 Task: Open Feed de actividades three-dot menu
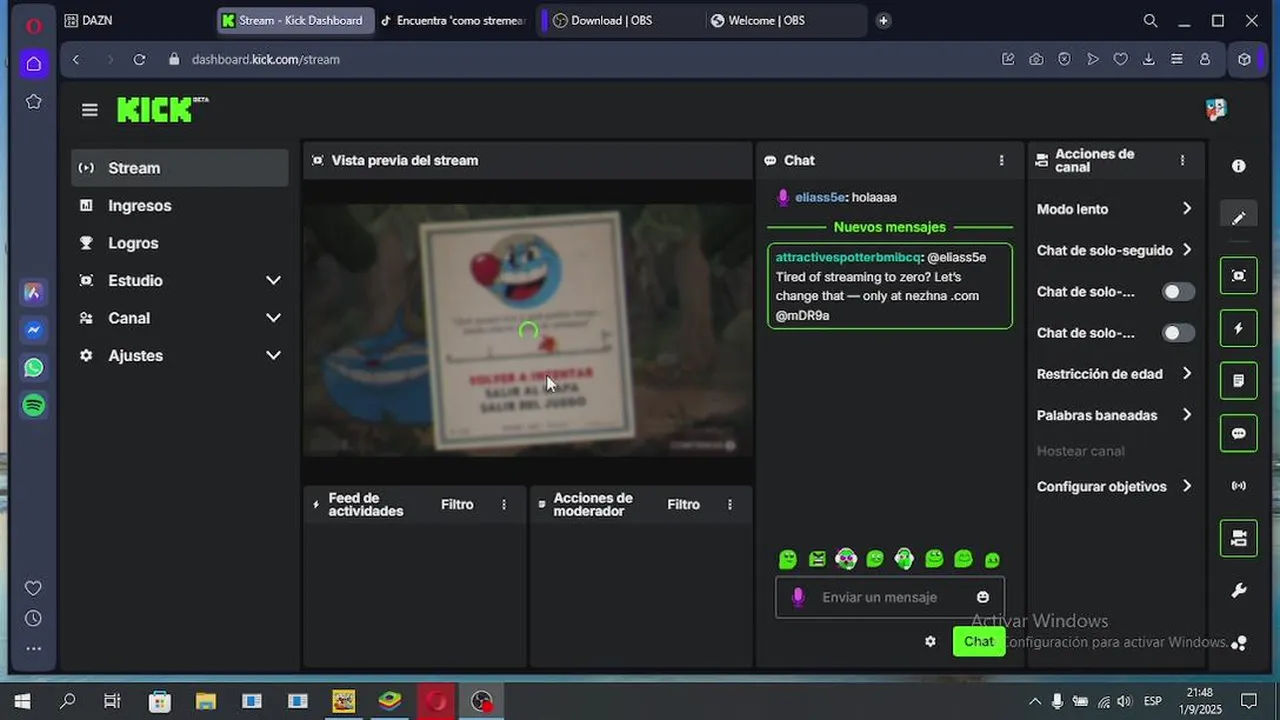point(504,505)
